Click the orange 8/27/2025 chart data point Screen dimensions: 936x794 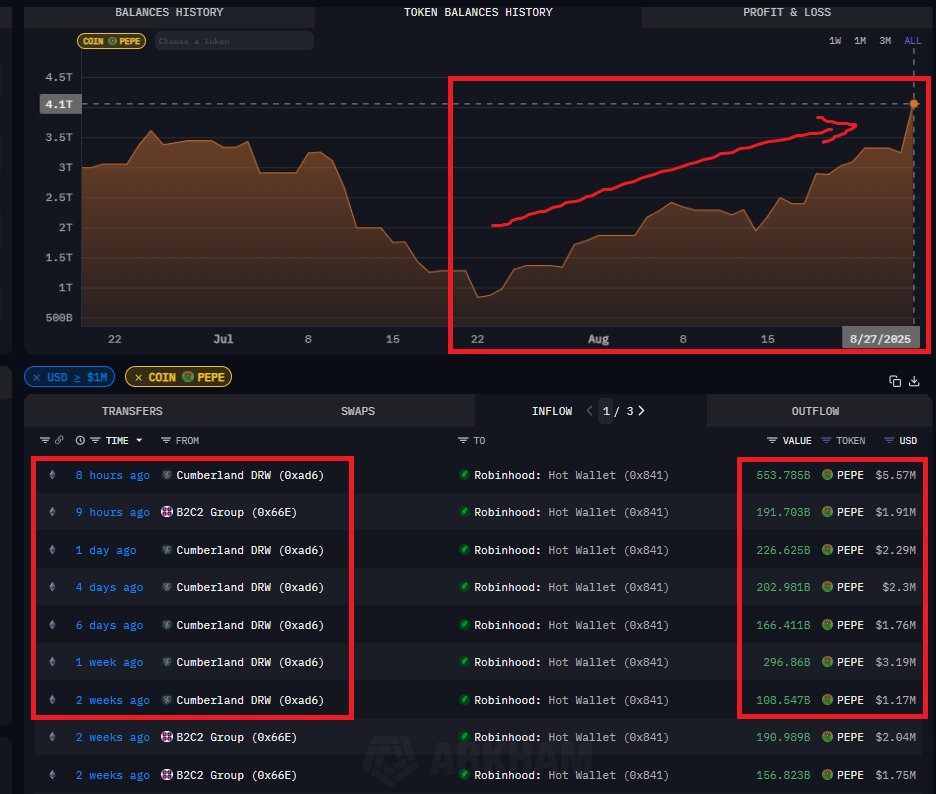pyautogui.click(x=914, y=104)
